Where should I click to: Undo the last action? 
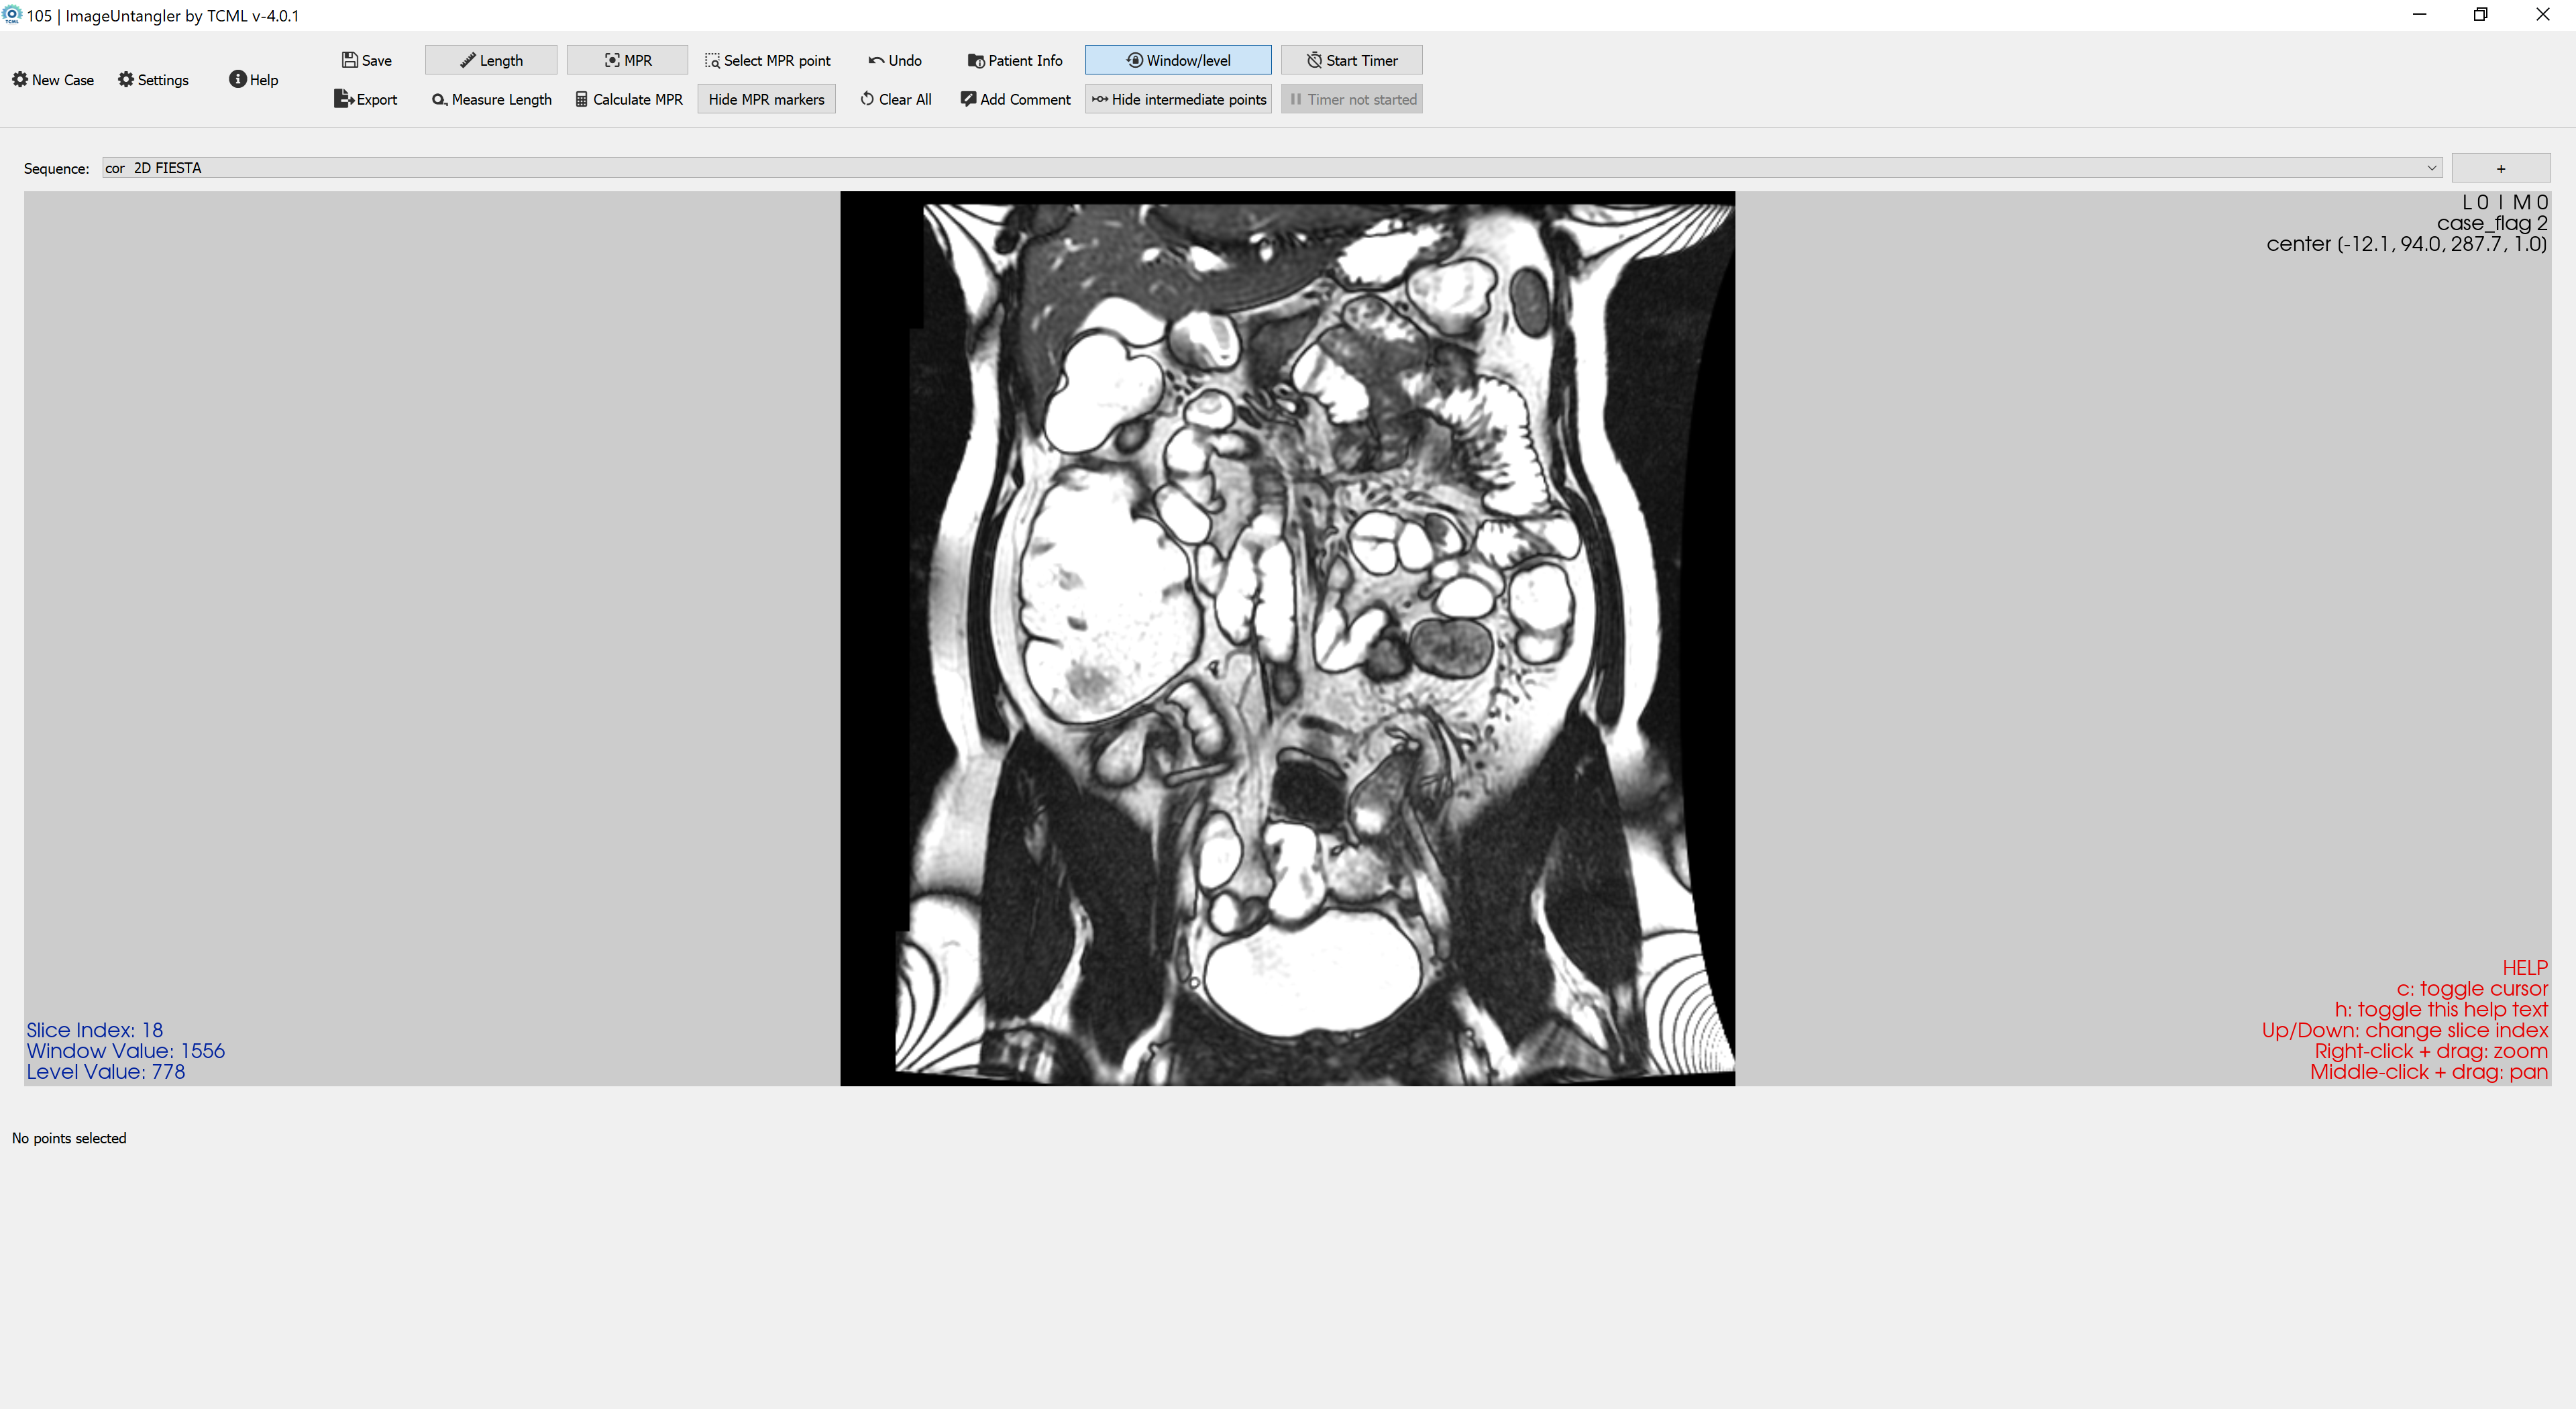tap(895, 60)
